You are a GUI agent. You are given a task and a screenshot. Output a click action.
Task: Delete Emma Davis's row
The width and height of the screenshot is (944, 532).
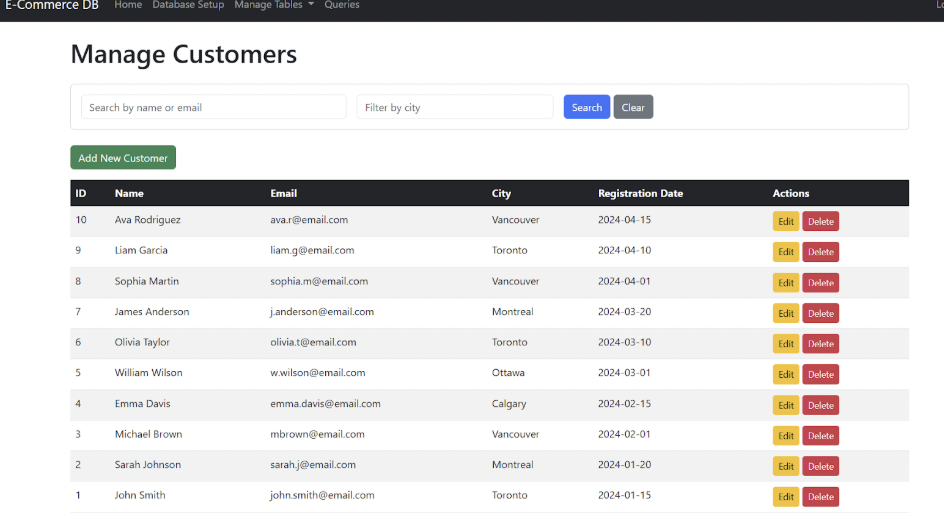coord(820,405)
